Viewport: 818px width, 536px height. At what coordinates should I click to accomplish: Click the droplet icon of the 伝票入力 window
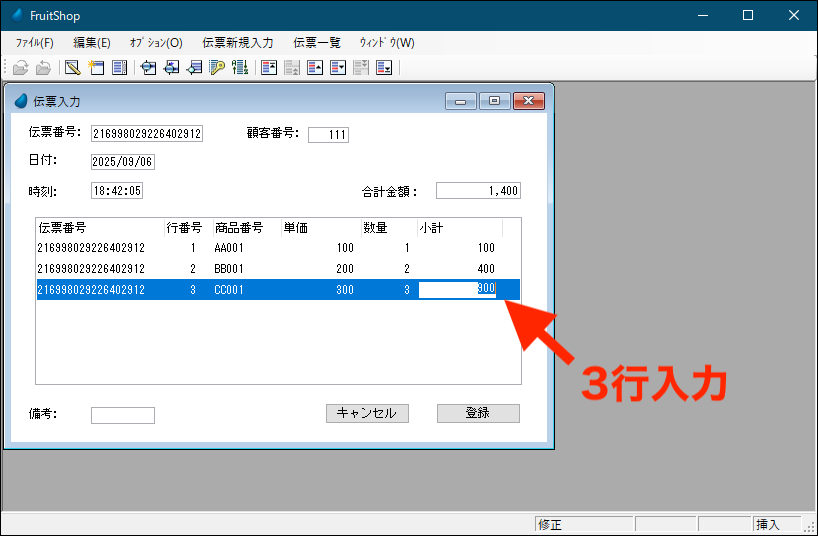tap(21, 101)
